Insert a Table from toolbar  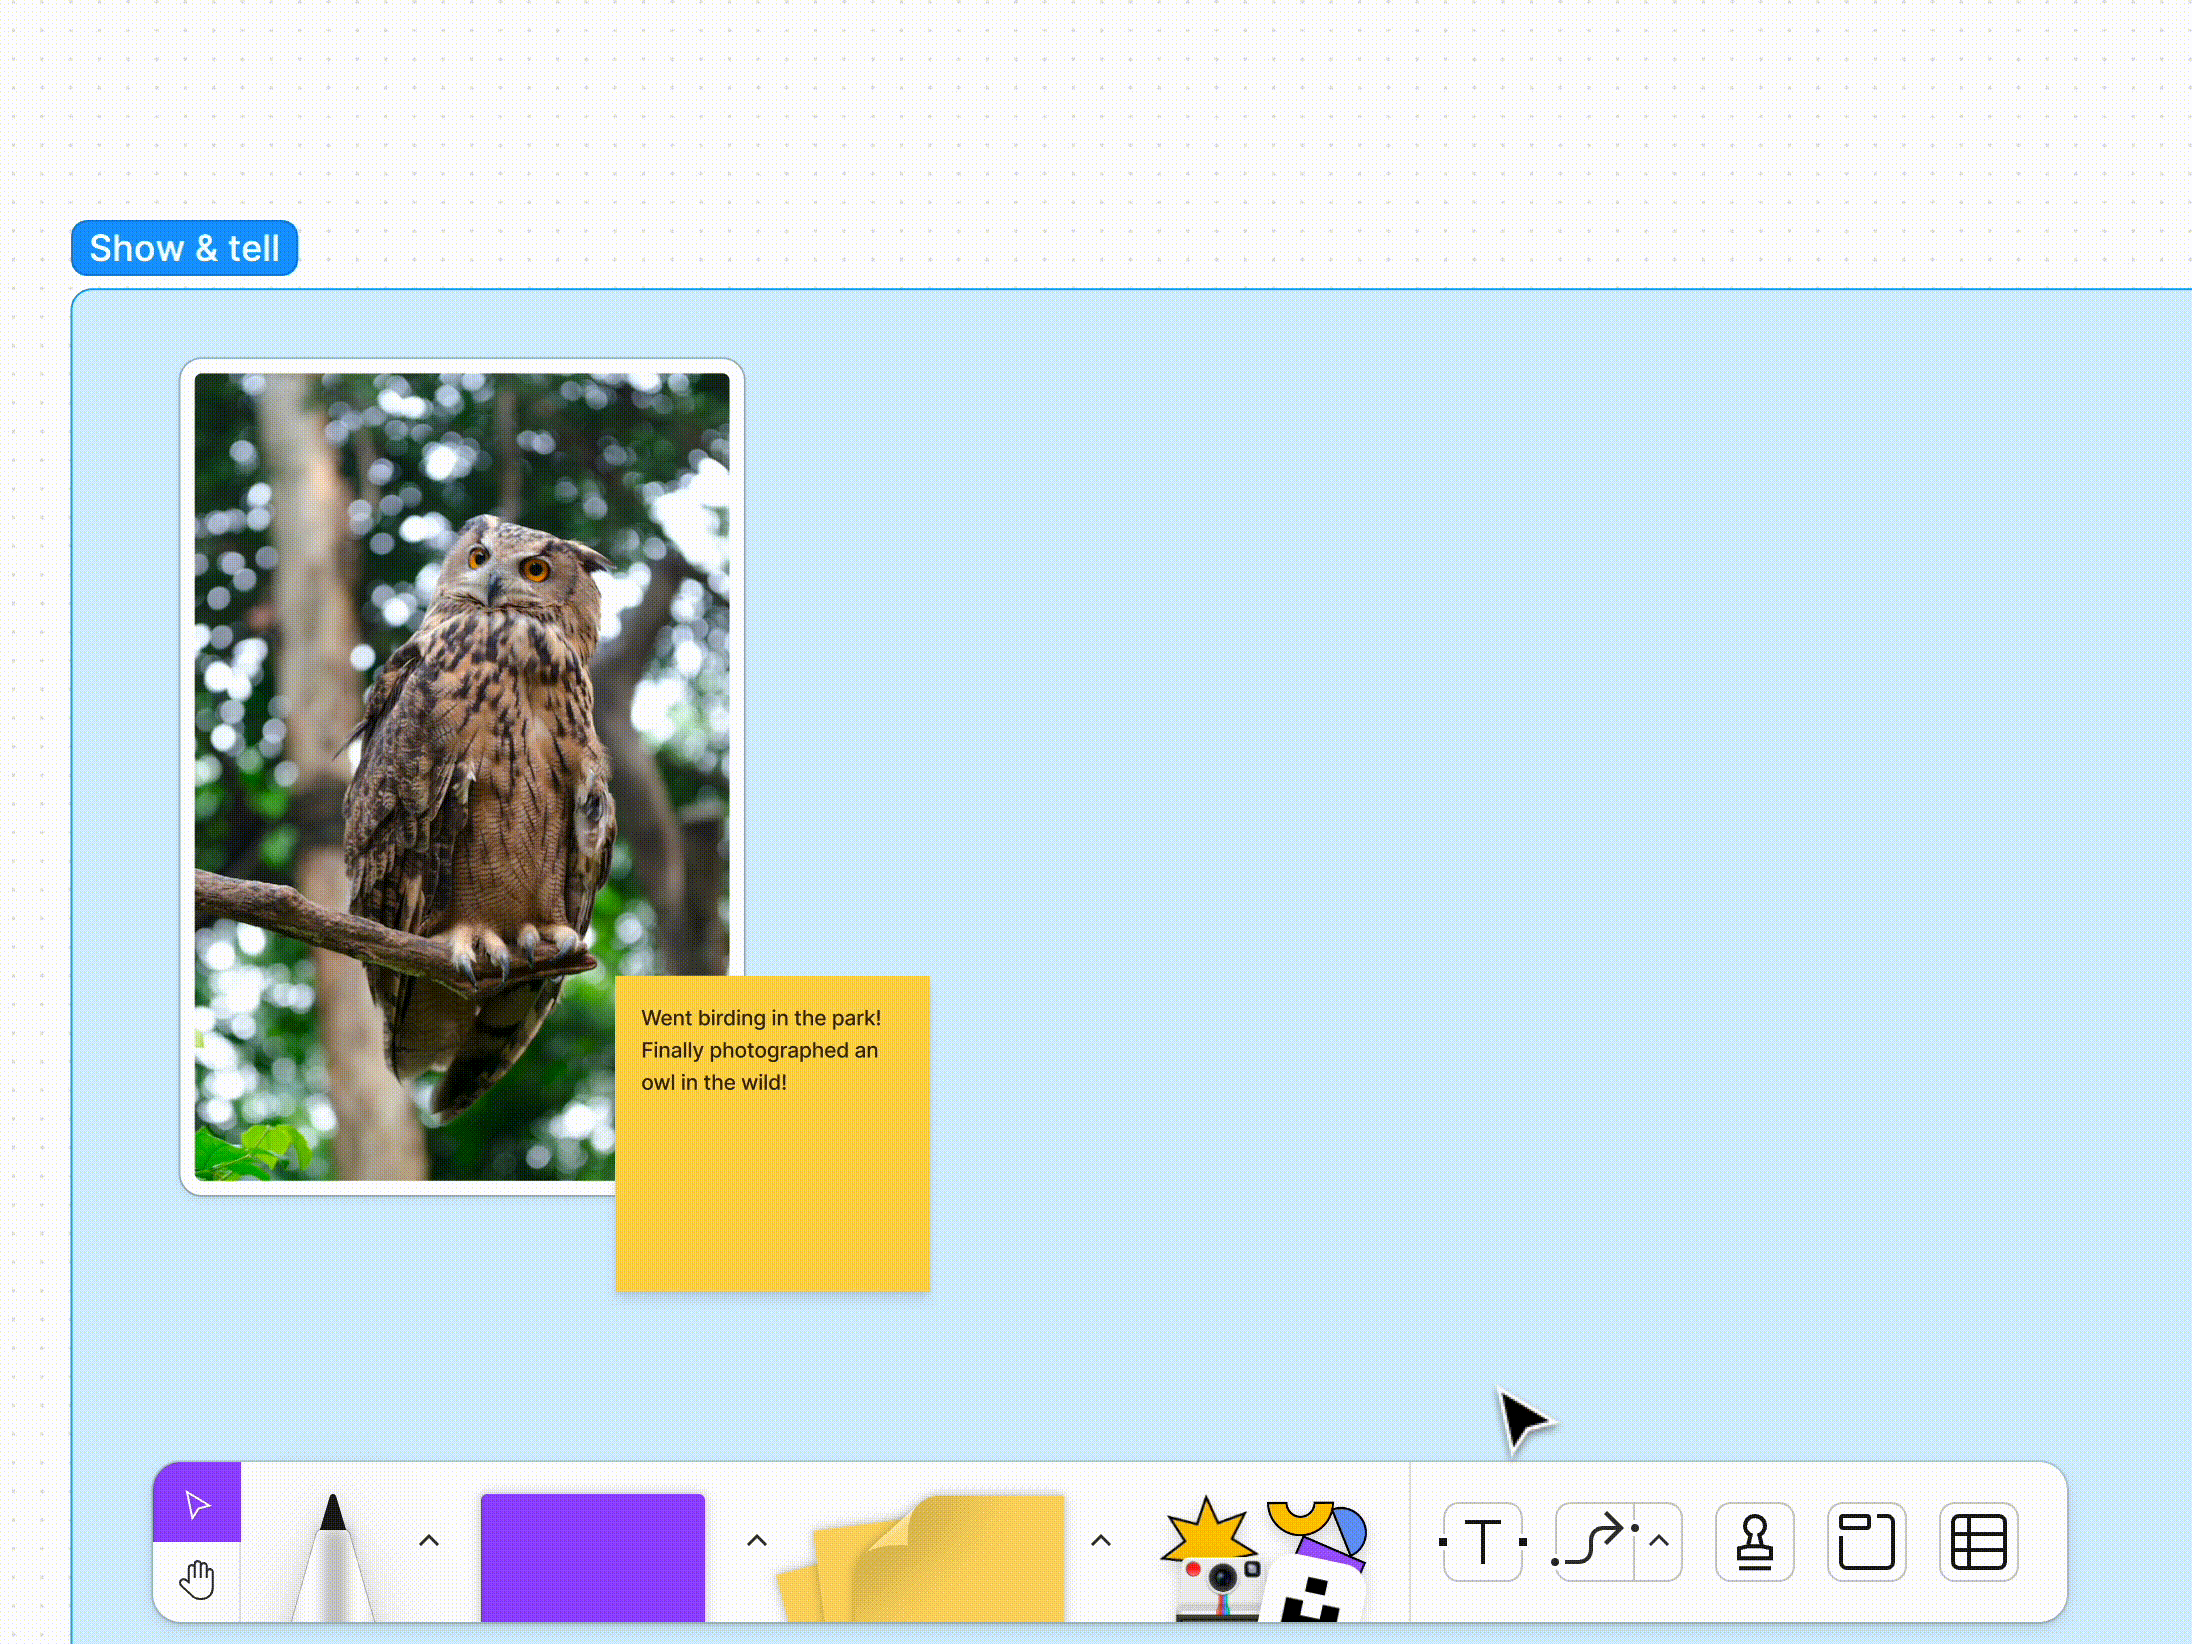click(1978, 1541)
